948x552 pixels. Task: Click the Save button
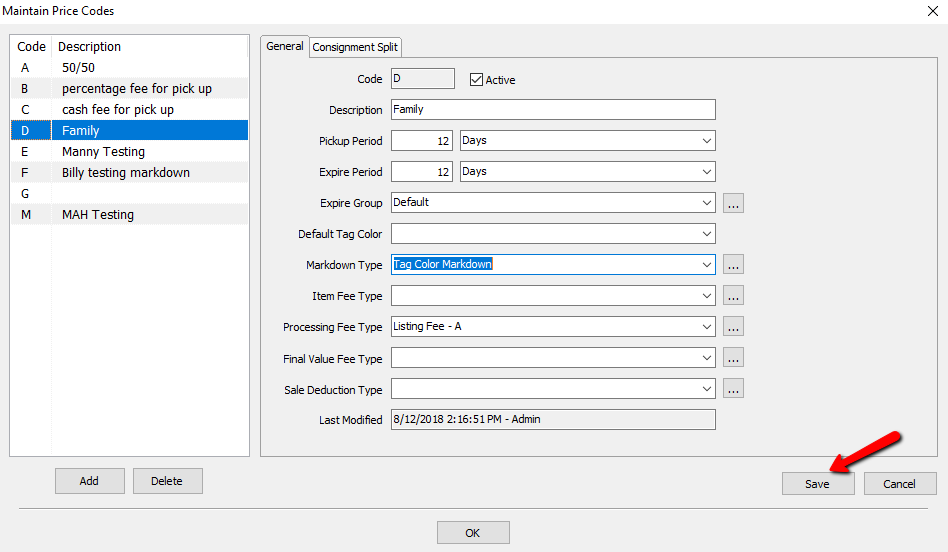pos(817,484)
